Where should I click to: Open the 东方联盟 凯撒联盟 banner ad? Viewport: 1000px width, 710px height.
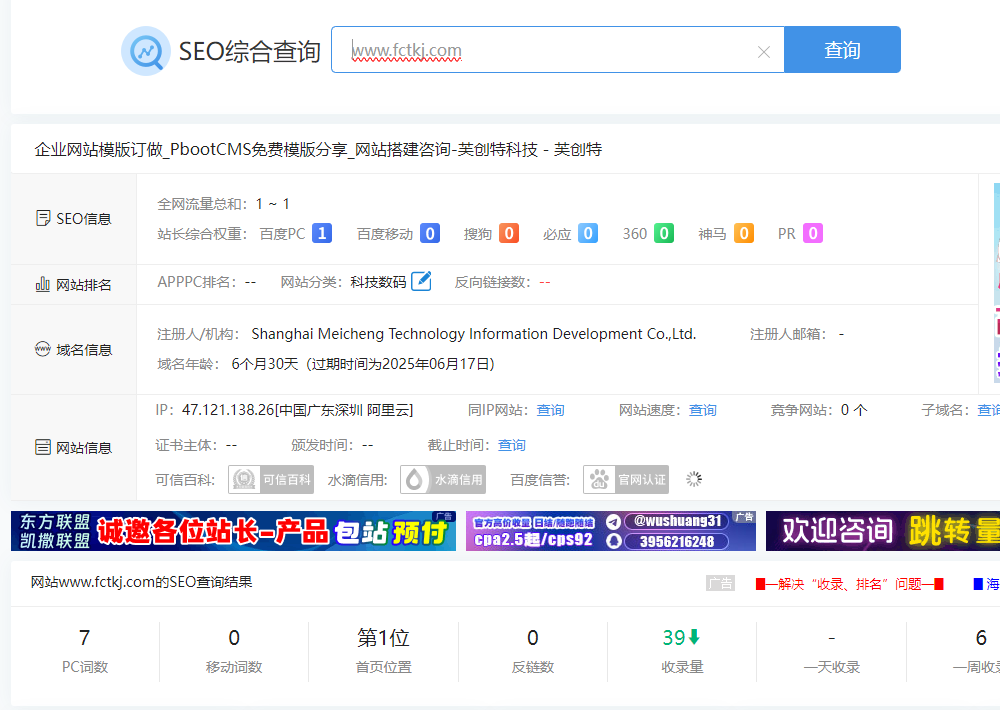[233, 531]
